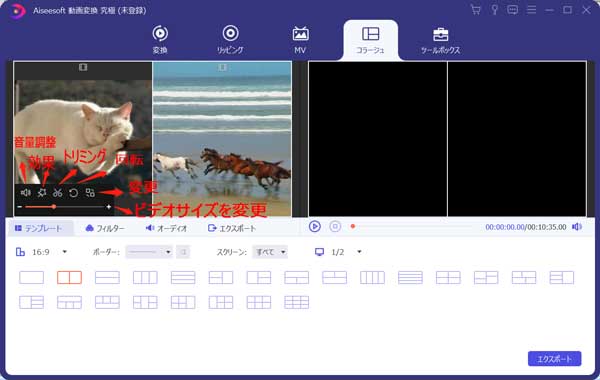
Task: Select the single-screen template
Action: (x=31, y=277)
